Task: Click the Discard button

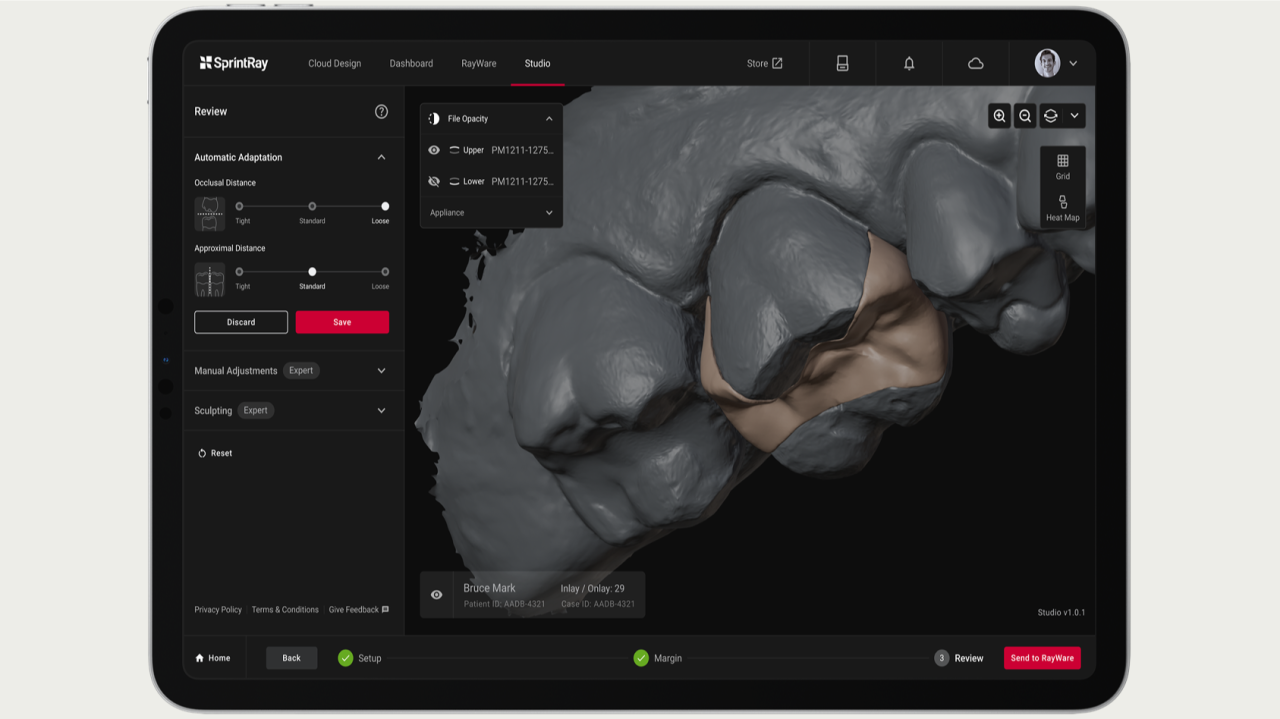Action: (241, 322)
